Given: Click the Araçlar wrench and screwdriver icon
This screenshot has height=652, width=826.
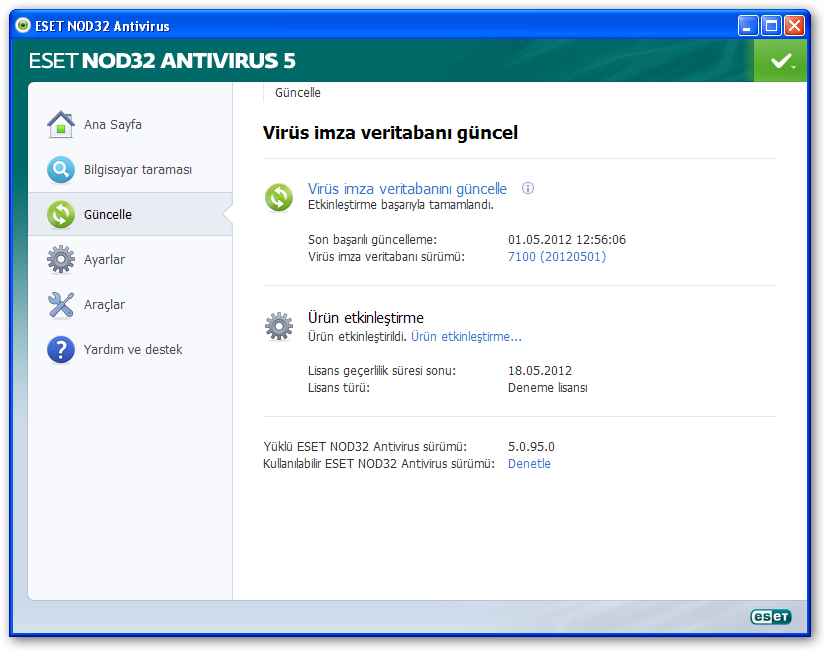Looking at the screenshot, I should (x=61, y=304).
